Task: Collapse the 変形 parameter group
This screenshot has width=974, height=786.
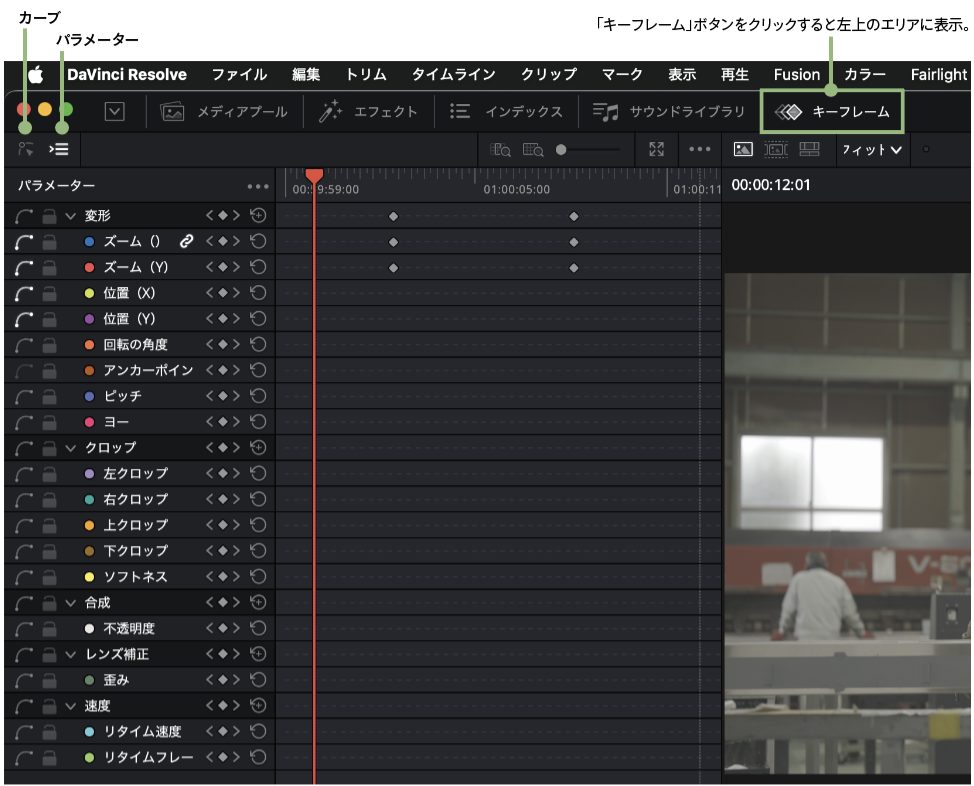Action: (x=70, y=215)
